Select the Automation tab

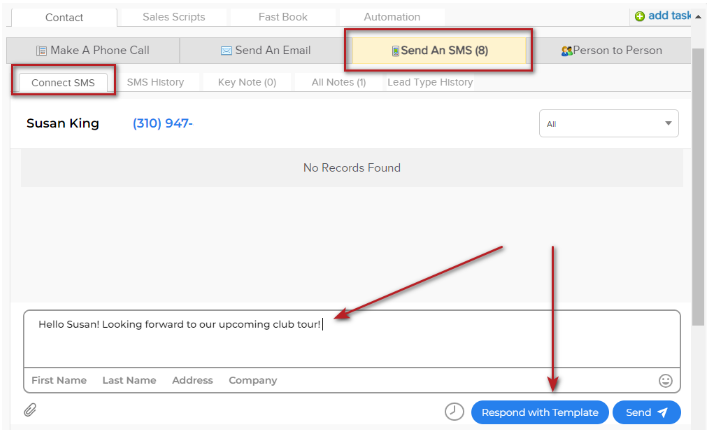(392, 17)
